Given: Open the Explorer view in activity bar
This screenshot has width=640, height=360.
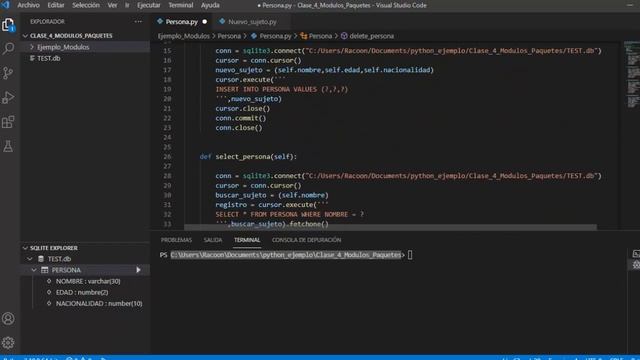Looking at the screenshot, I should [x=8, y=25].
